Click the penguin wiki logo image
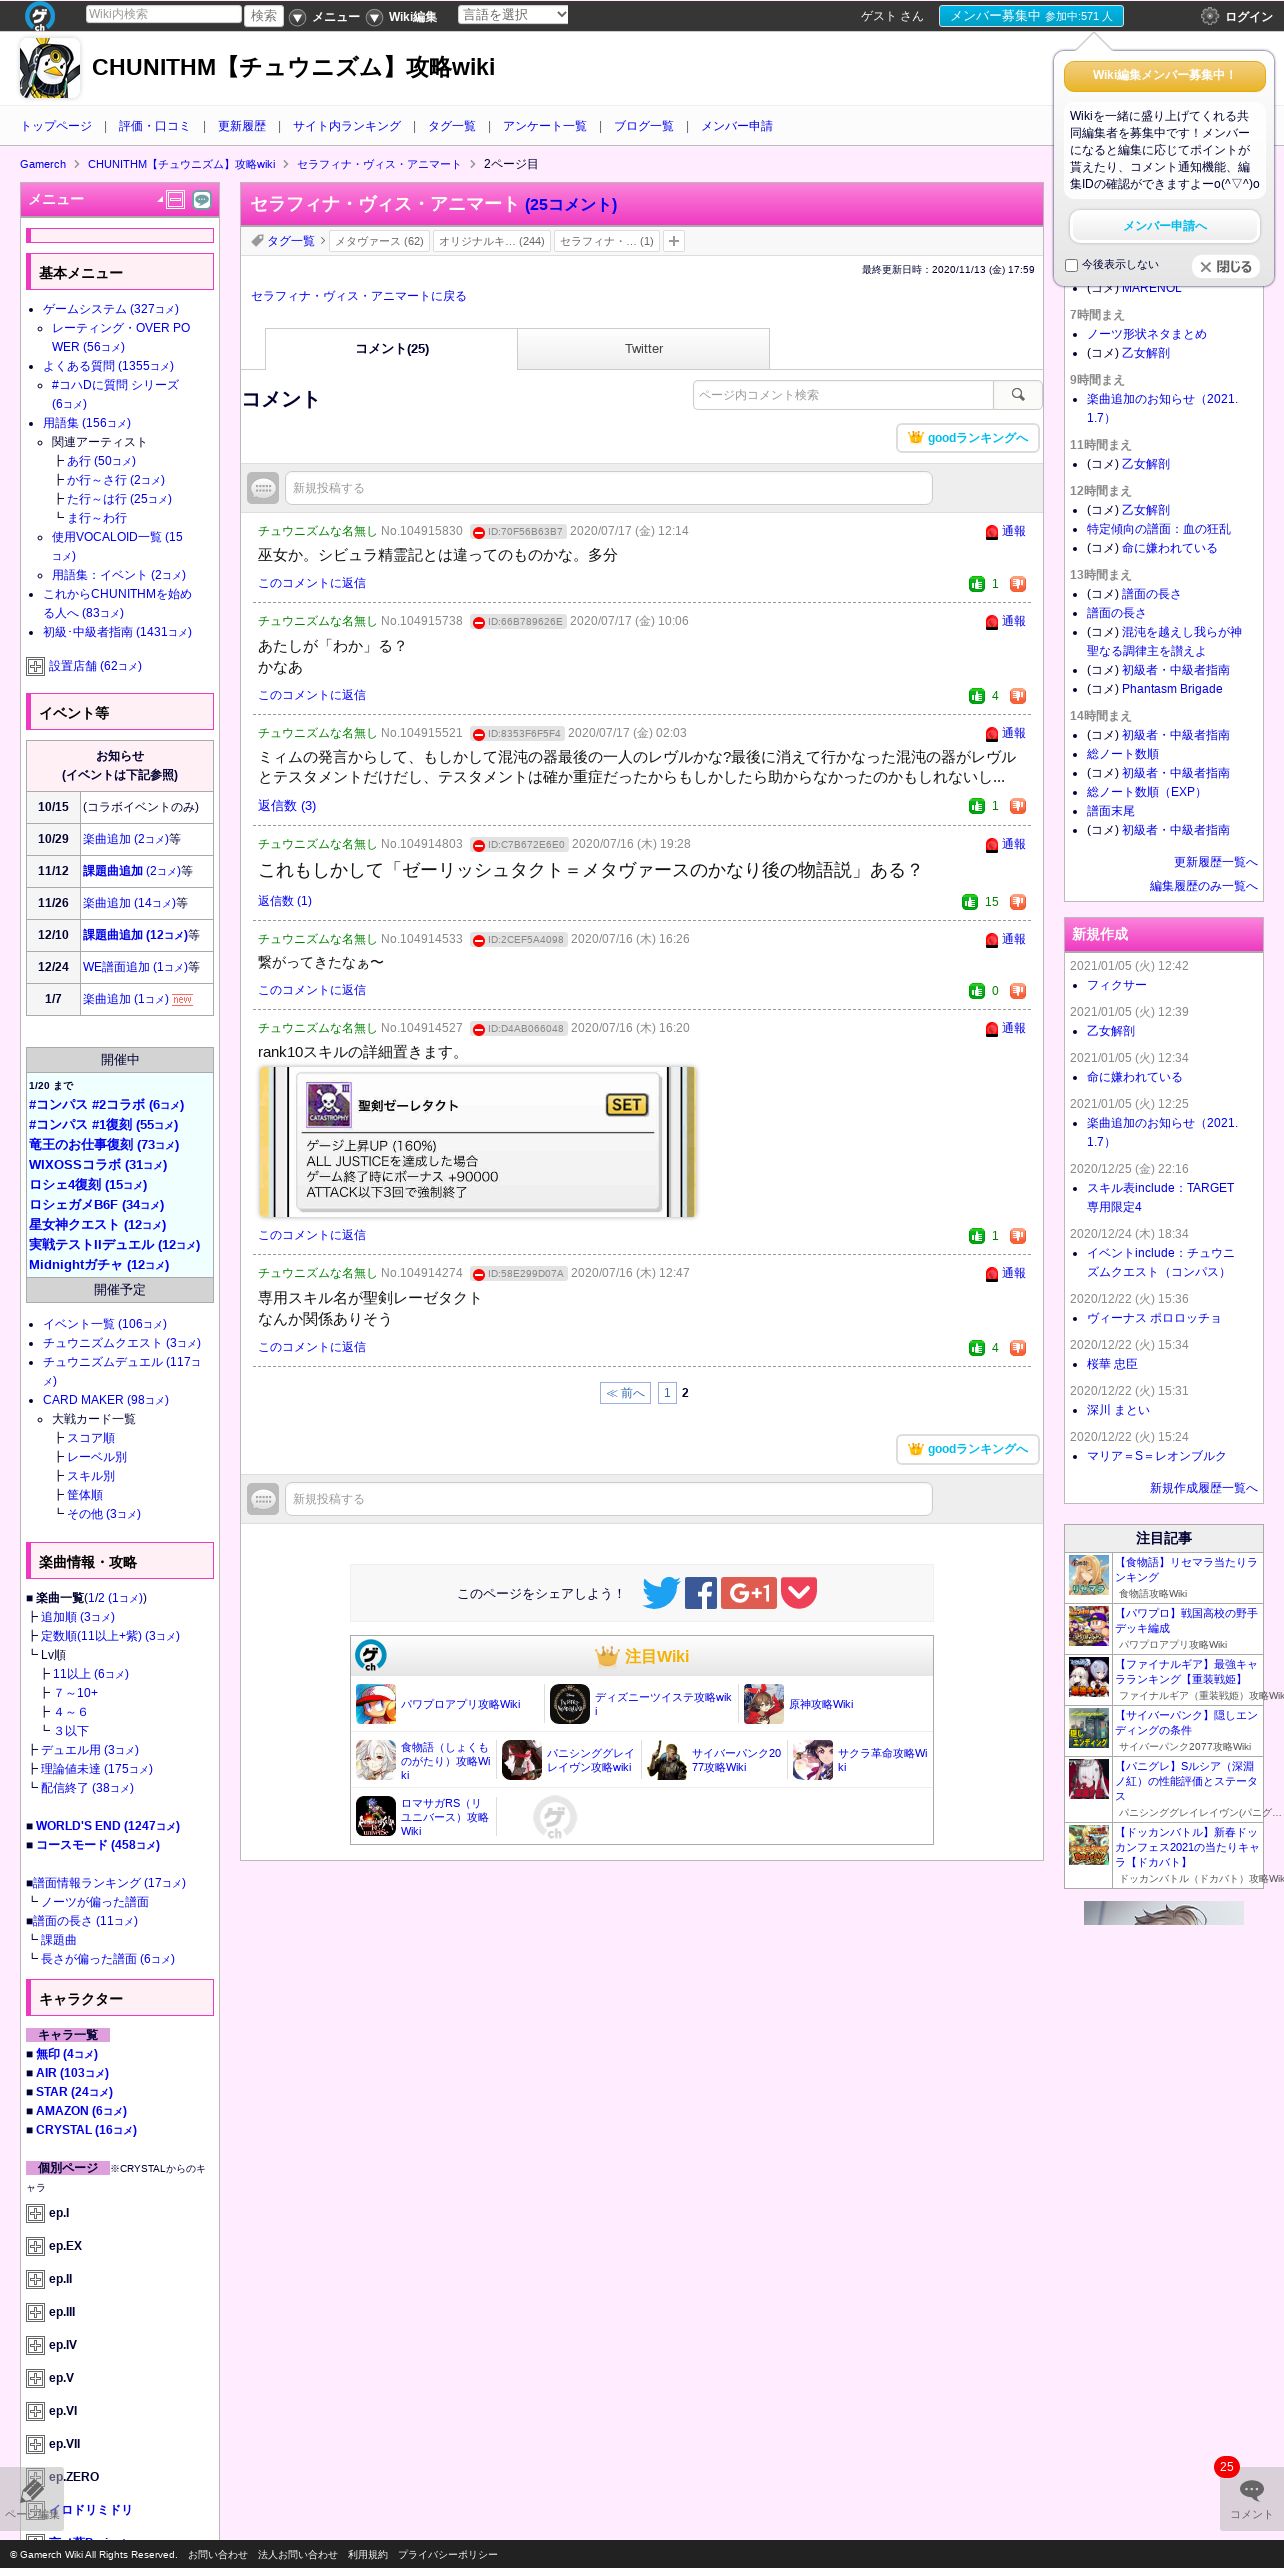 coord(49,68)
